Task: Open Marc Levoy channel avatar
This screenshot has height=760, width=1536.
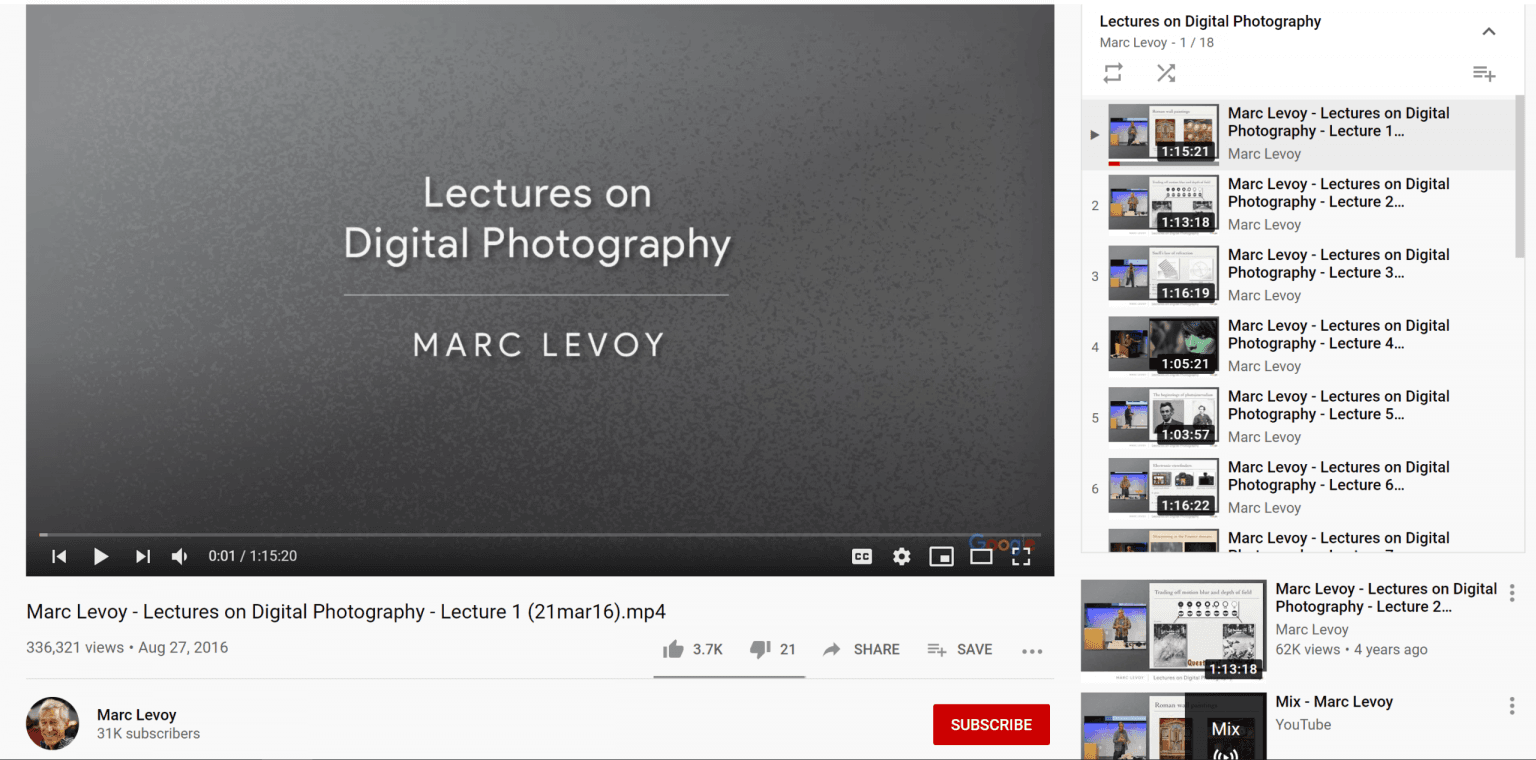Action: click(x=52, y=724)
